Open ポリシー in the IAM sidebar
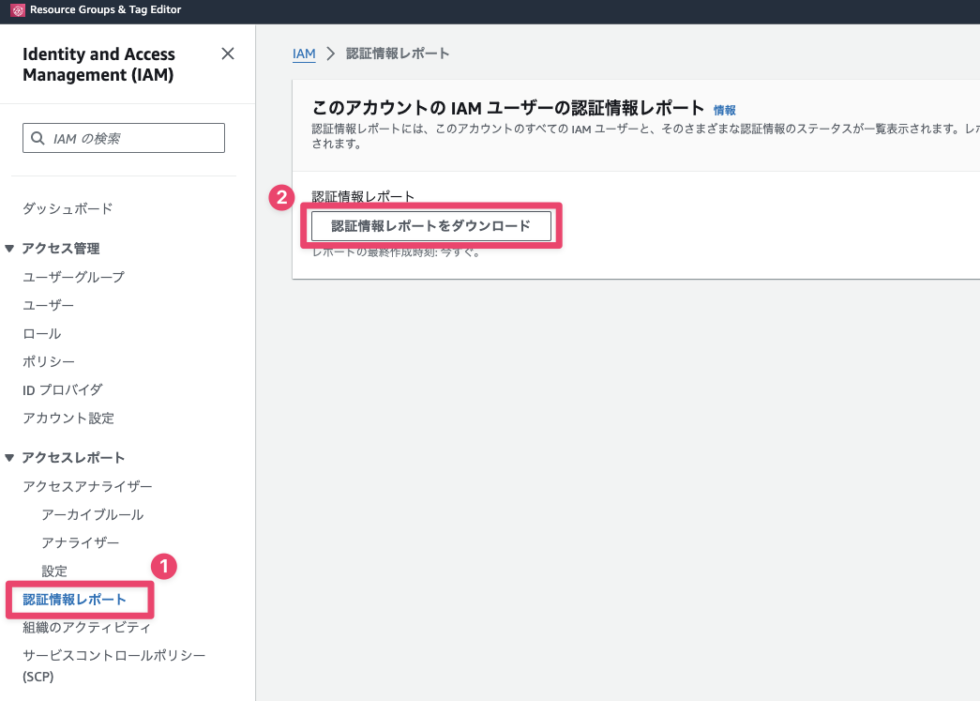This screenshot has width=980, height=701. point(48,361)
